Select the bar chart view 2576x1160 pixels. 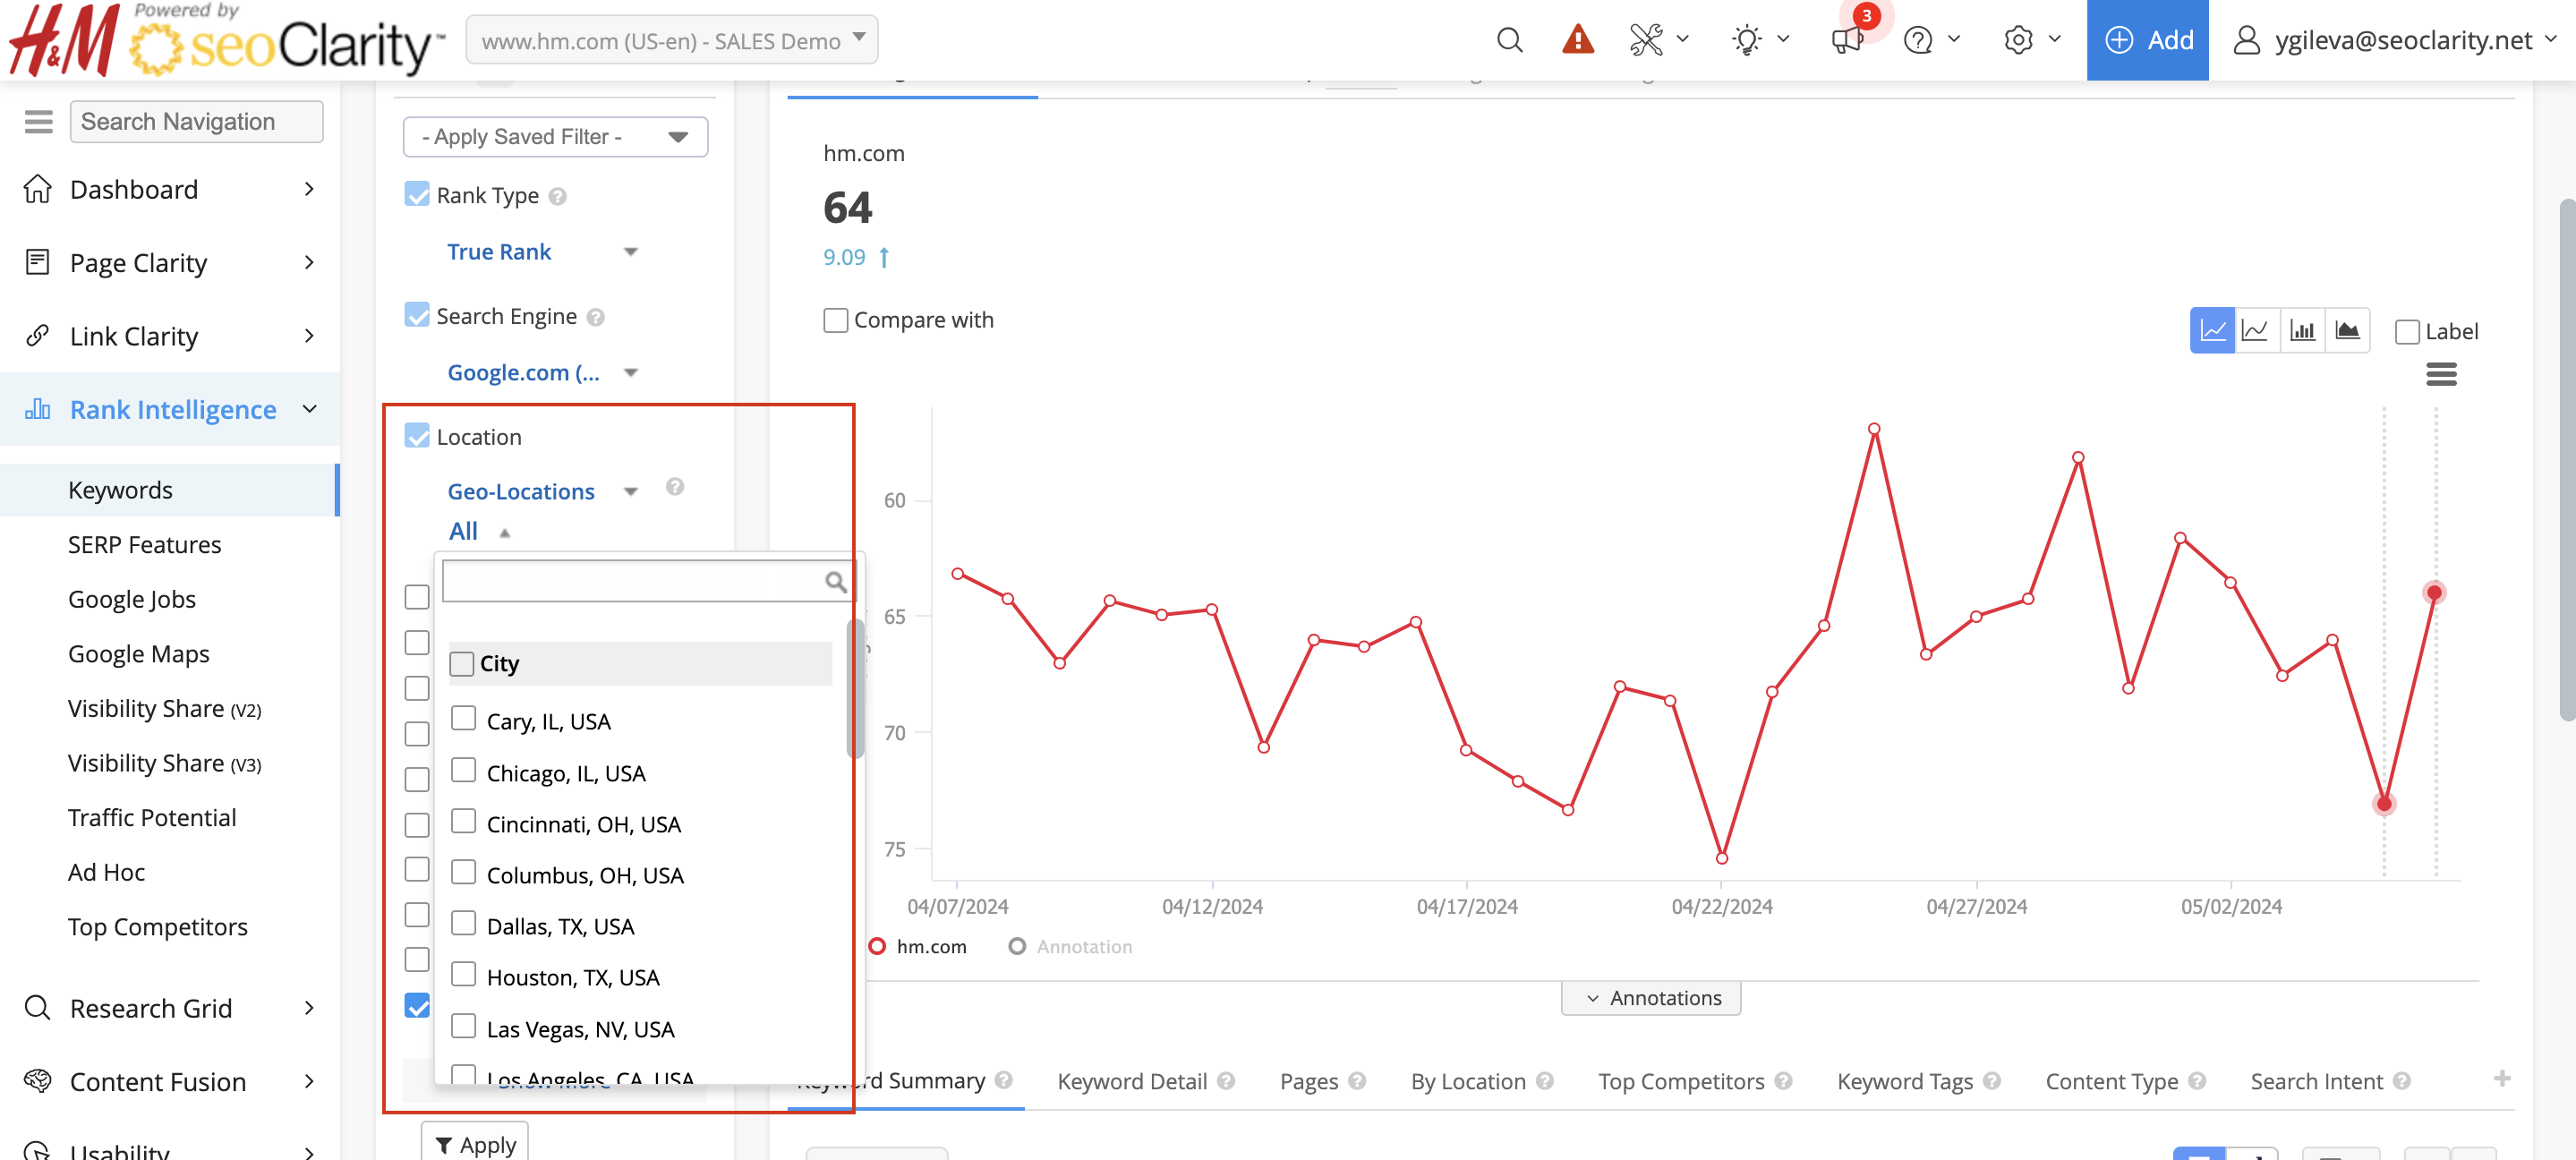coord(2302,331)
